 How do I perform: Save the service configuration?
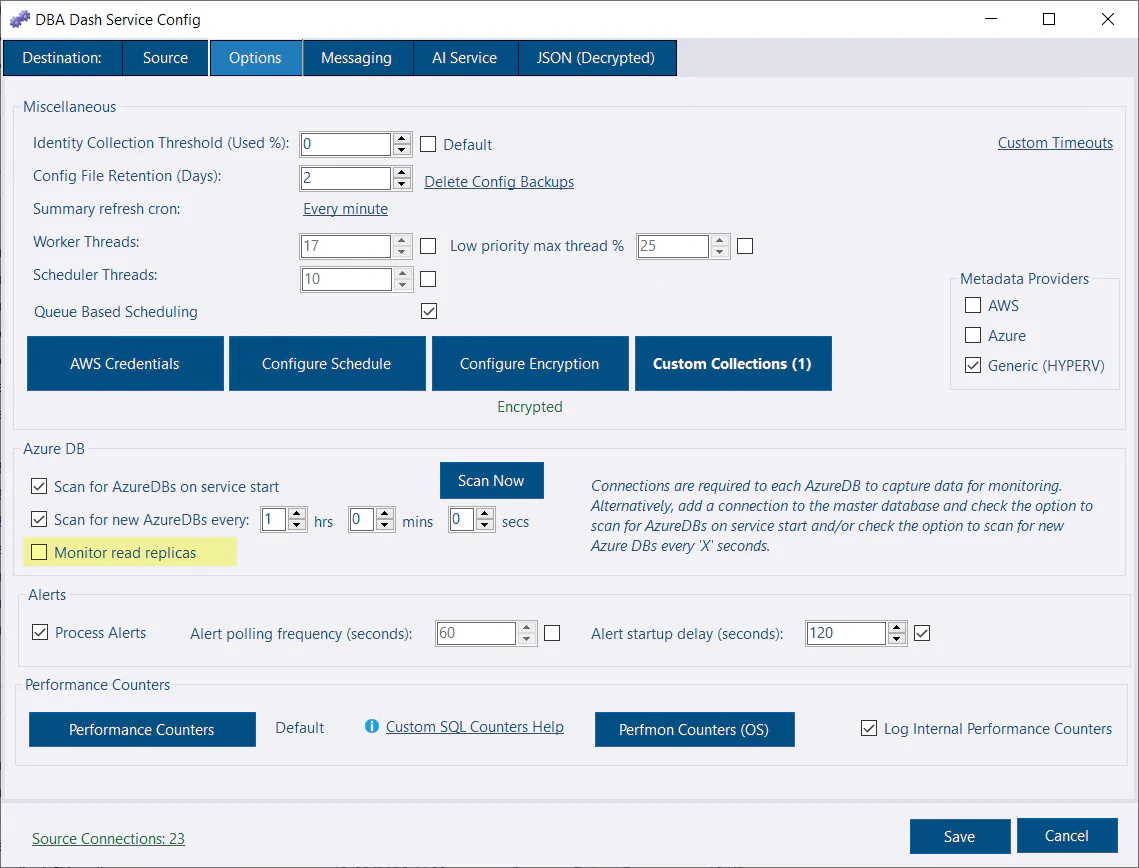960,836
